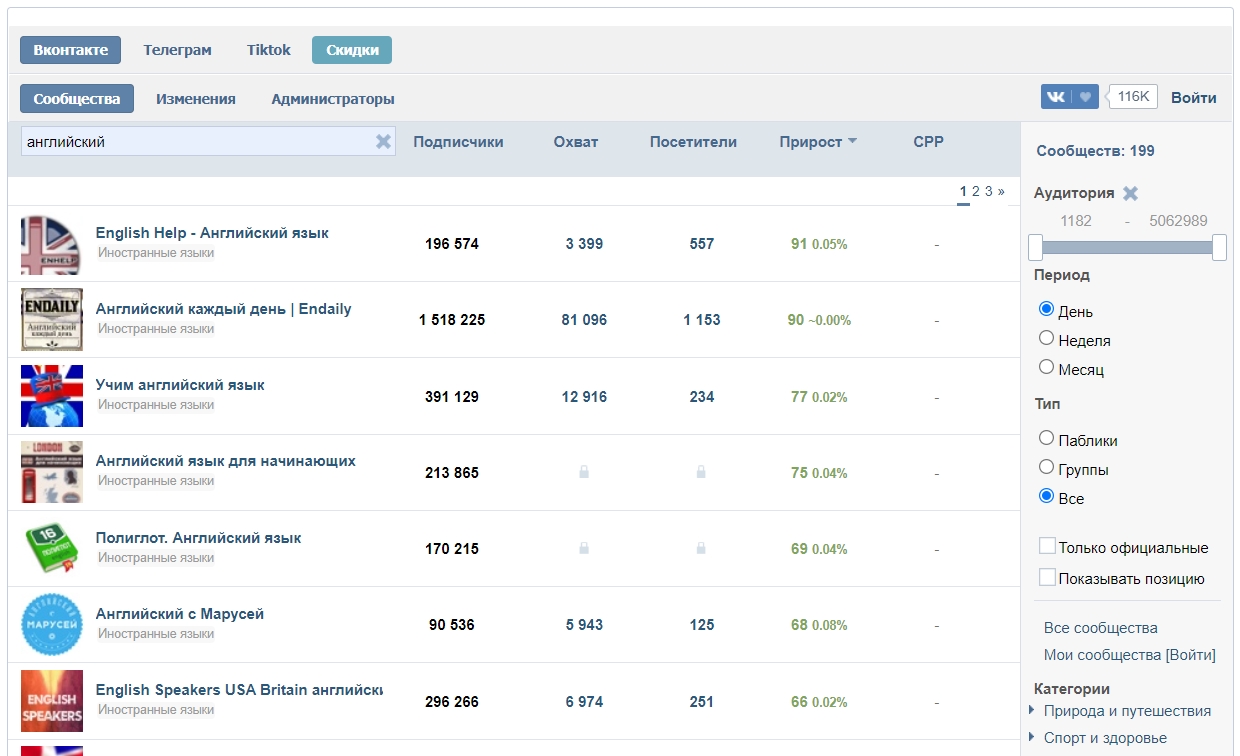Tick the Показывать позицию checkbox
The height and width of the screenshot is (756, 1240).
click(x=1047, y=577)
